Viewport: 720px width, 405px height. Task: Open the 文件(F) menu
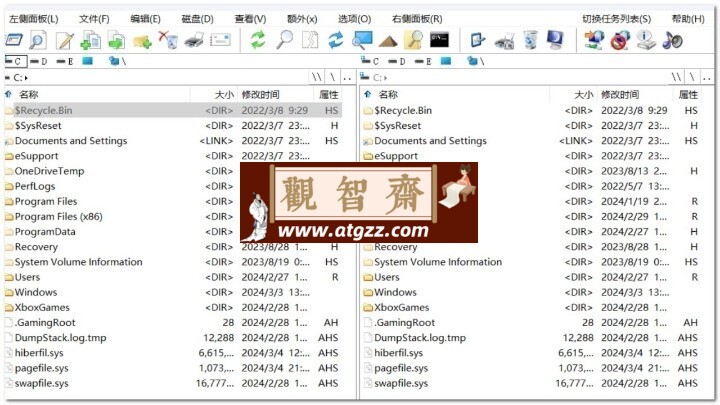click(94, 19)
